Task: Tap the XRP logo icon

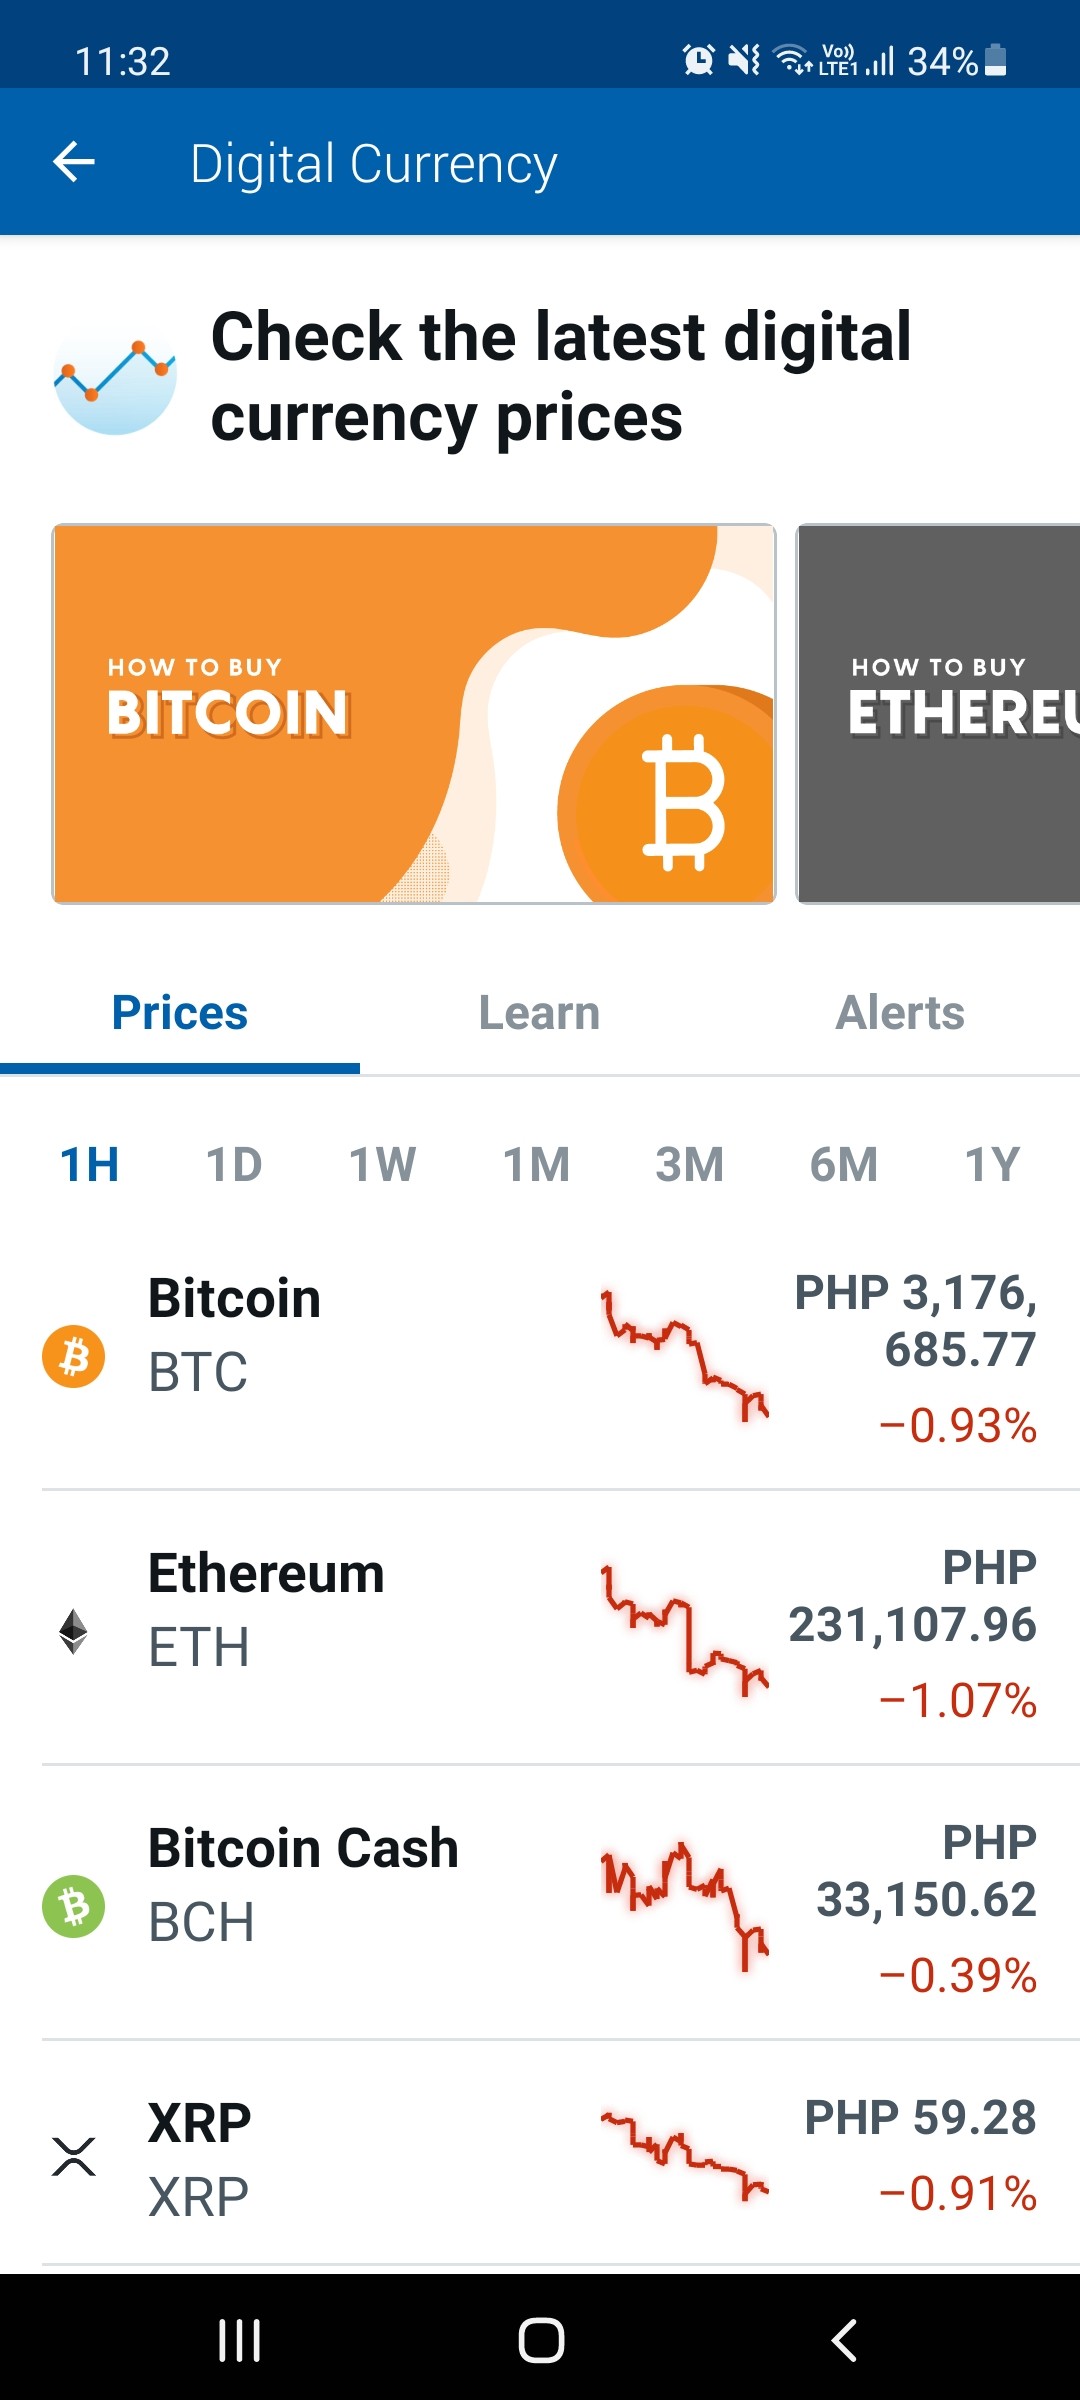Action: [74, 2157]
